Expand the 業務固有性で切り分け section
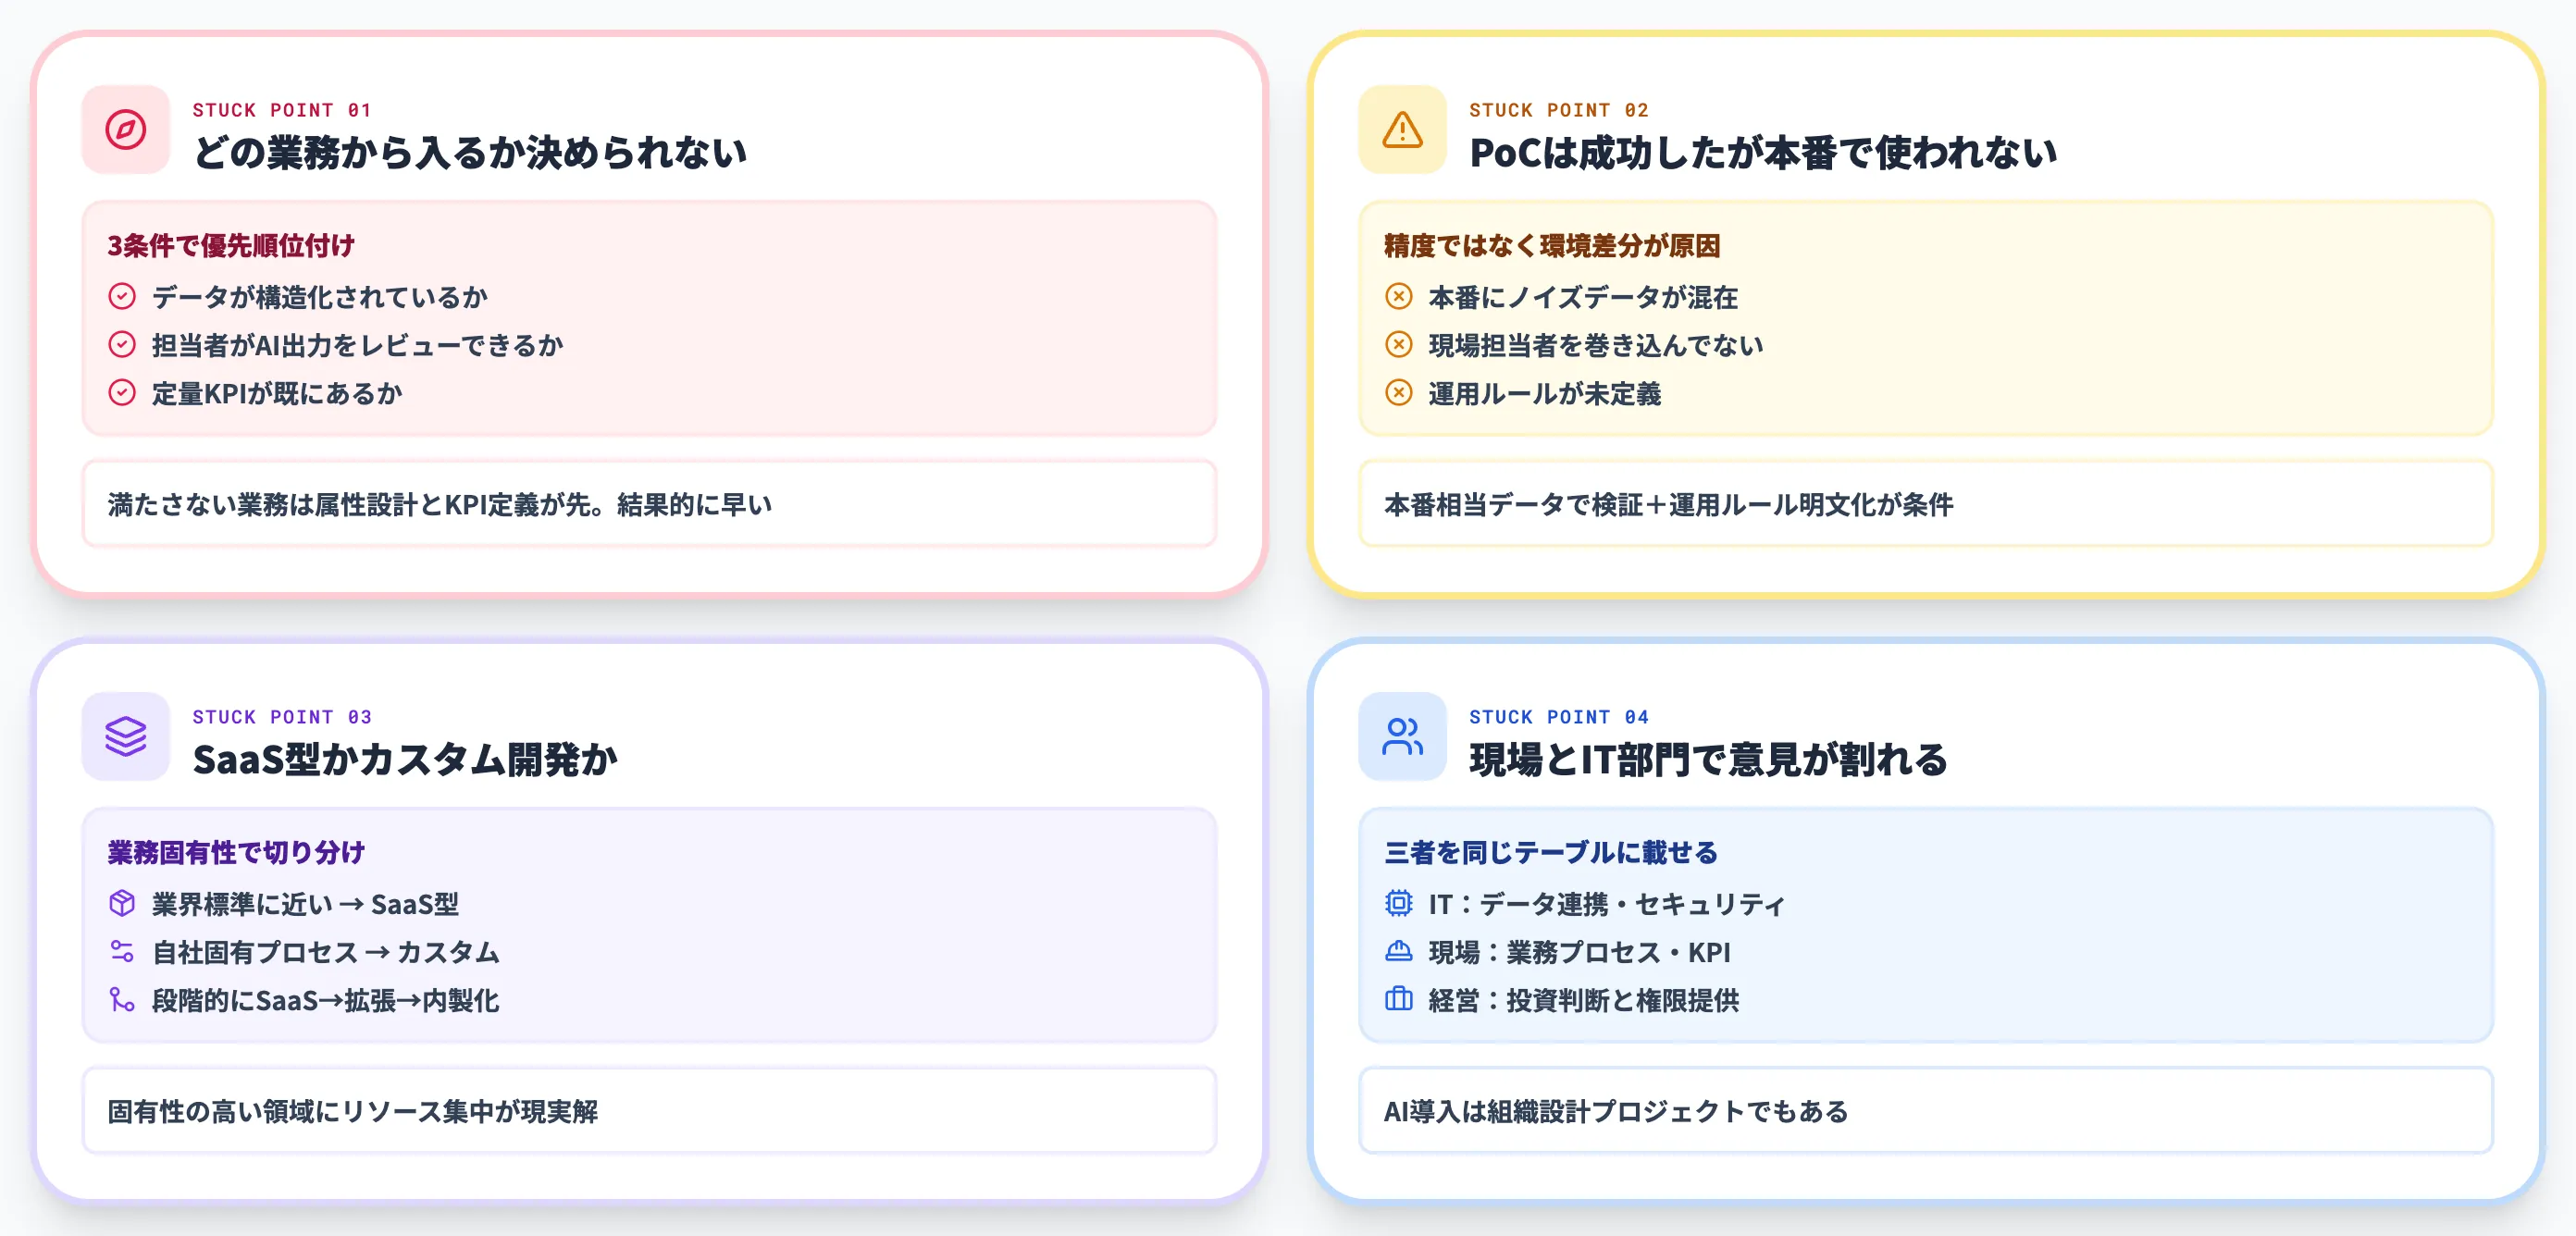This screenshot has width=2576, height=1236. [235, 852]
